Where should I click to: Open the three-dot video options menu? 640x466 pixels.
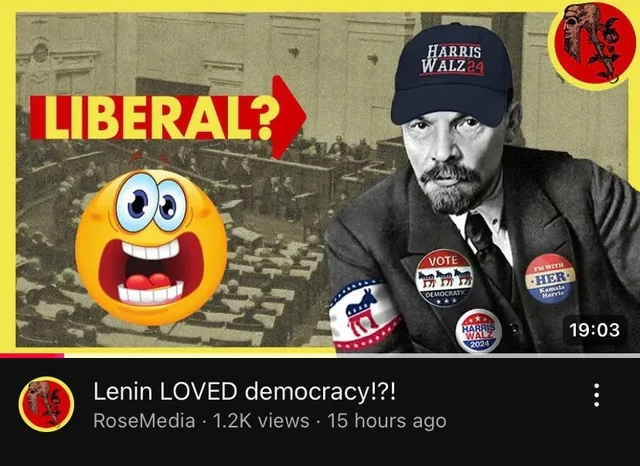click(596, 395)
